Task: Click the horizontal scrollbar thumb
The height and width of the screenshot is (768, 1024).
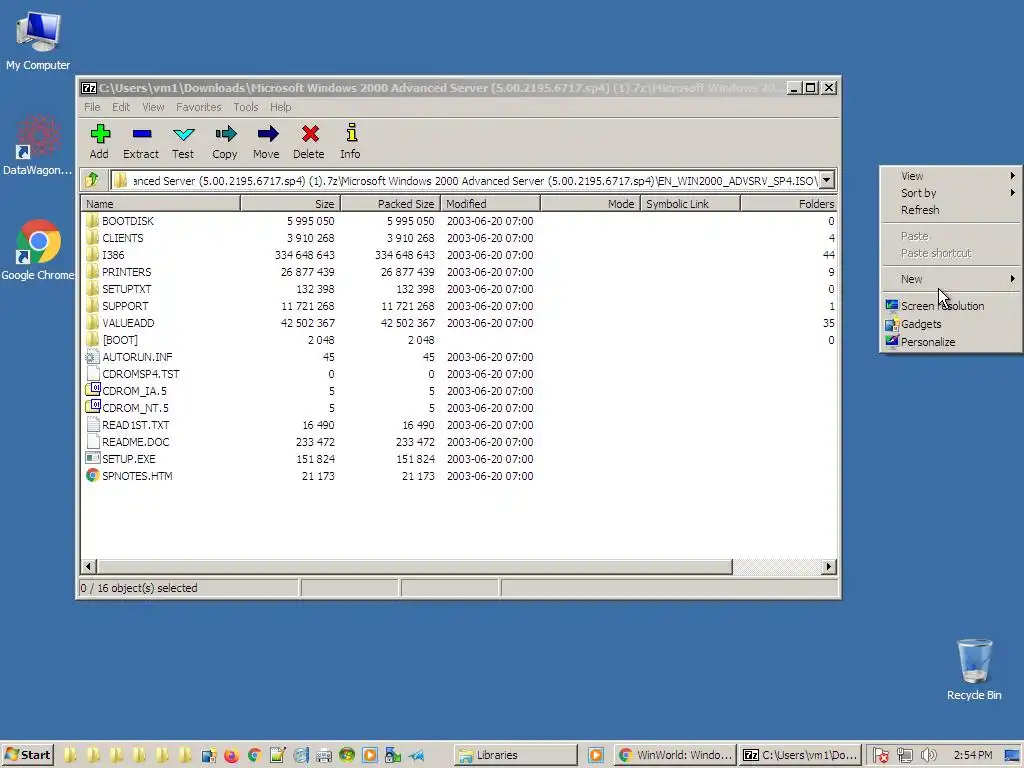Action: click(x=415, y=566)
